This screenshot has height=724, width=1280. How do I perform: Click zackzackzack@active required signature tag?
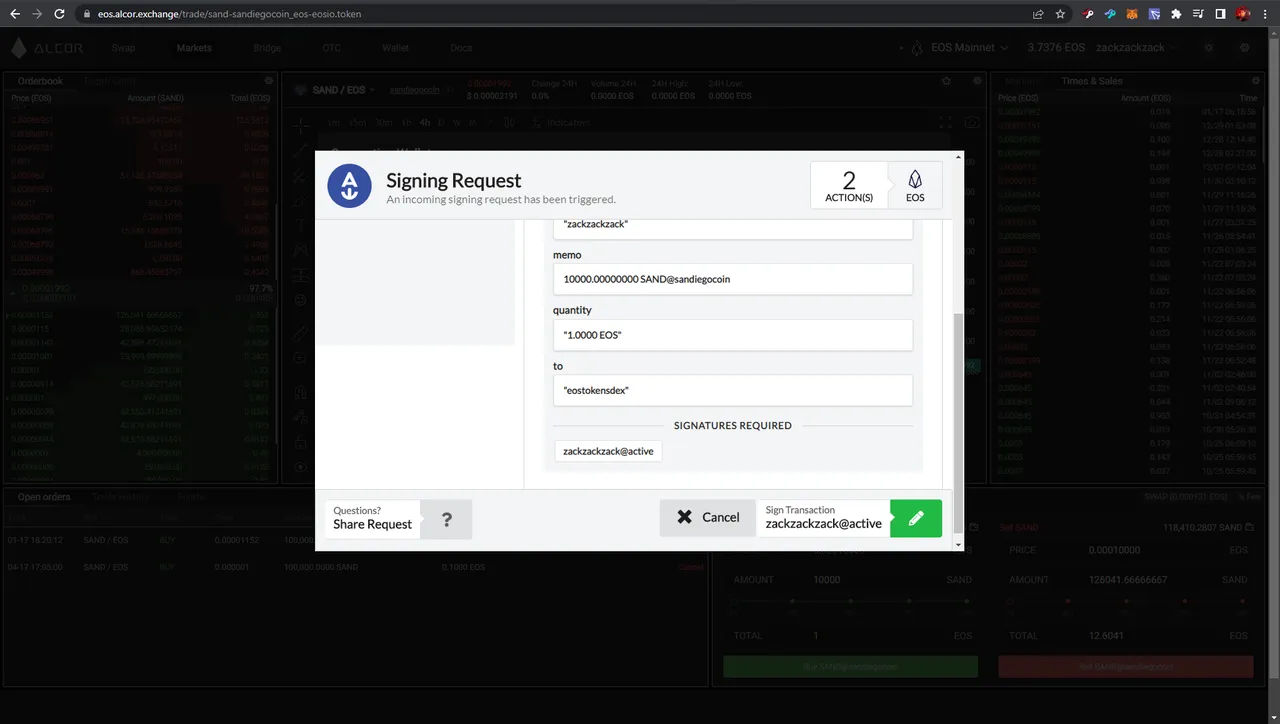pos(608,451)
